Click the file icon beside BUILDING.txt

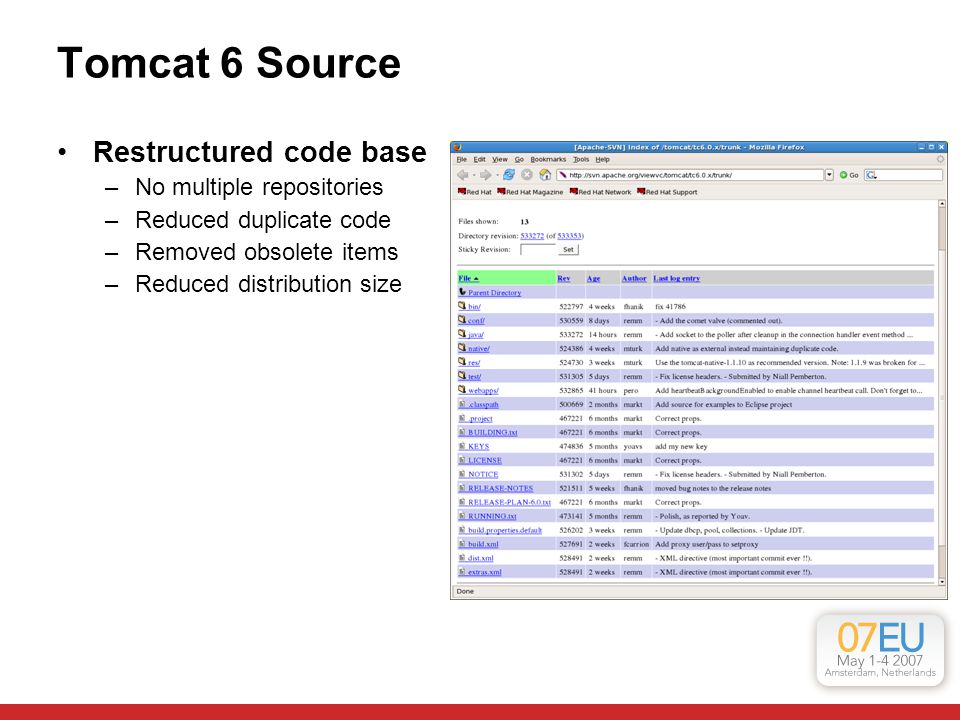click(x=462, y=432)
